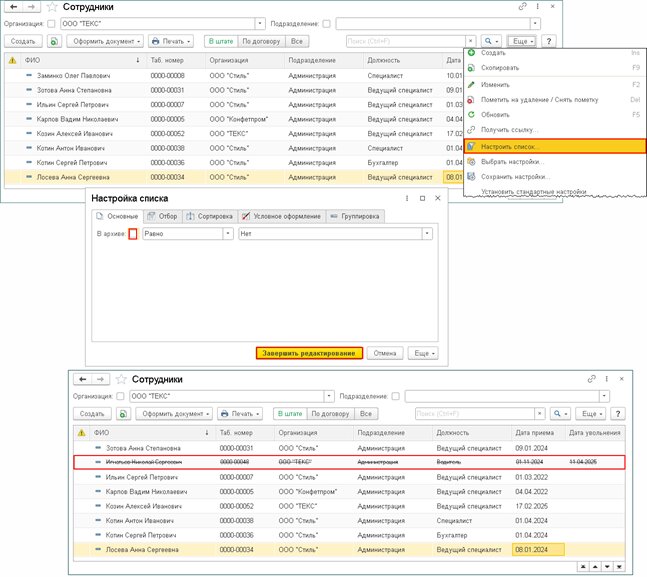Jump to last record in bottom list
The width and height of the screenshot is (647, 577).
point(619,567)
